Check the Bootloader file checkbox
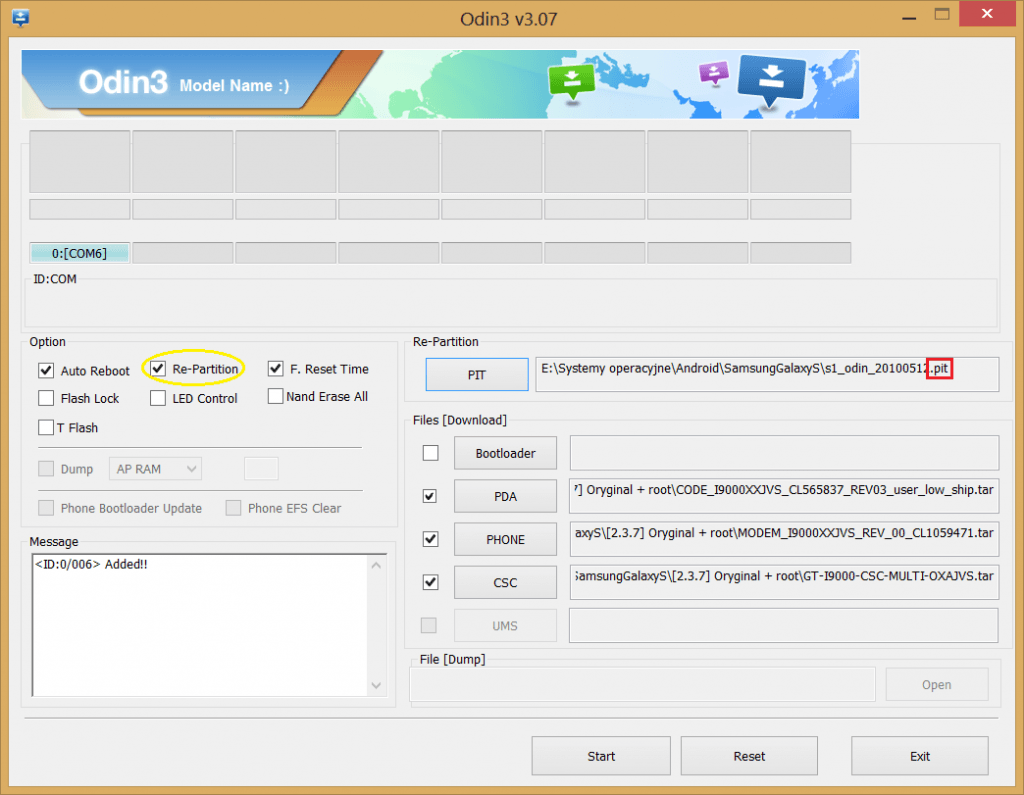 (x=430, y=453)
